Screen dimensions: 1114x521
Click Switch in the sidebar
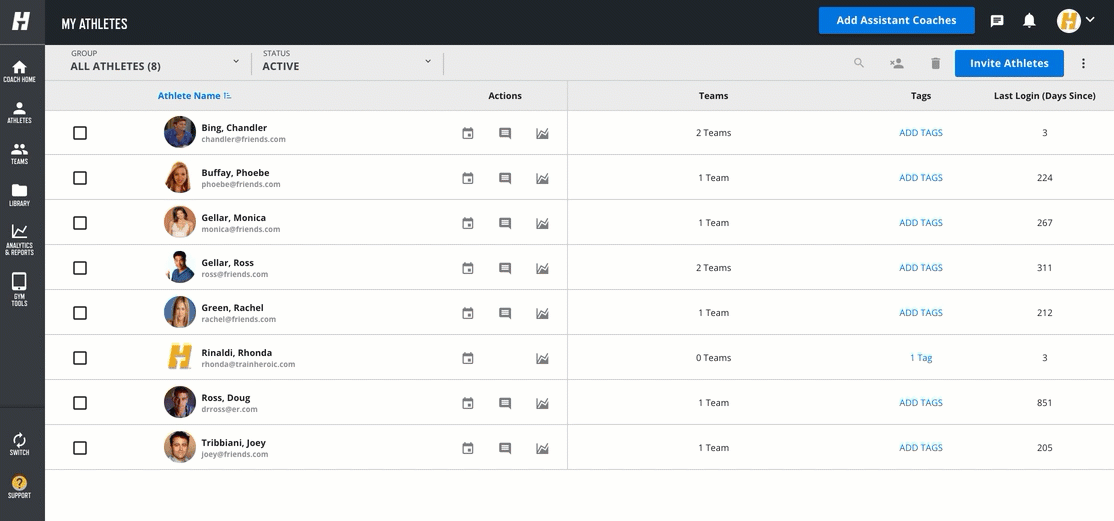(x=19, y=444)
